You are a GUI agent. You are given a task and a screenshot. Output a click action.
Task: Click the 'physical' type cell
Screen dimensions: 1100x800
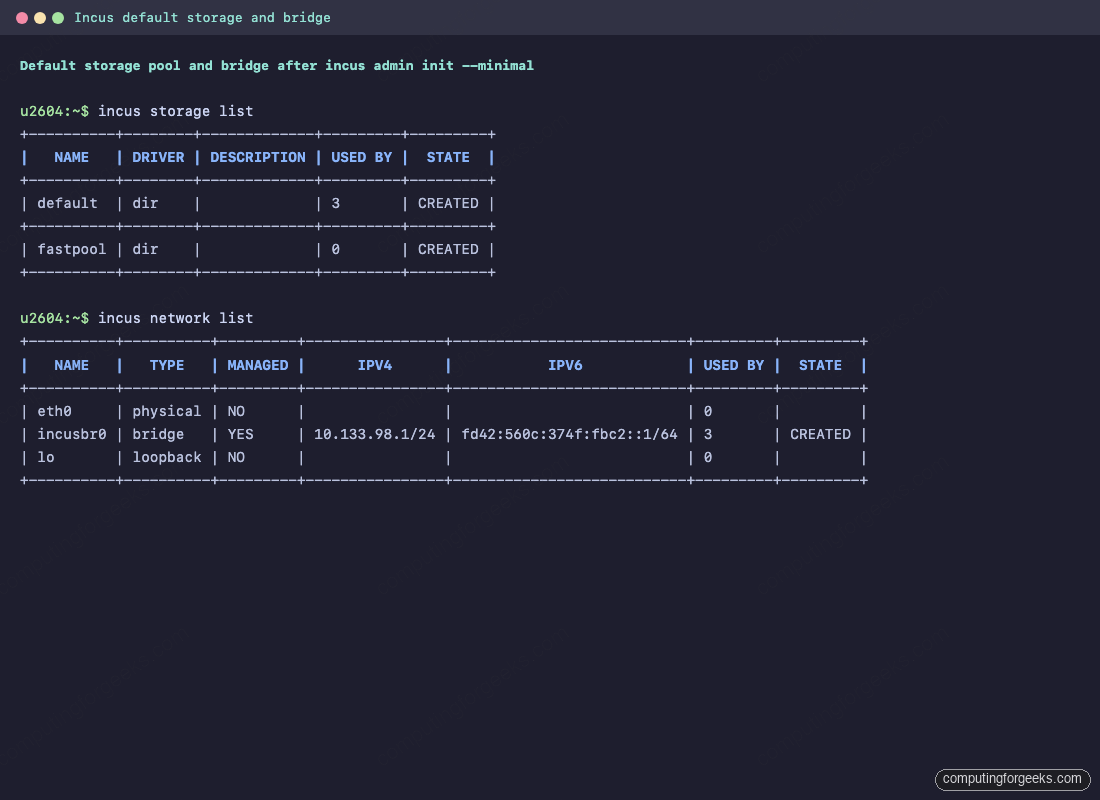click(167, 412)
